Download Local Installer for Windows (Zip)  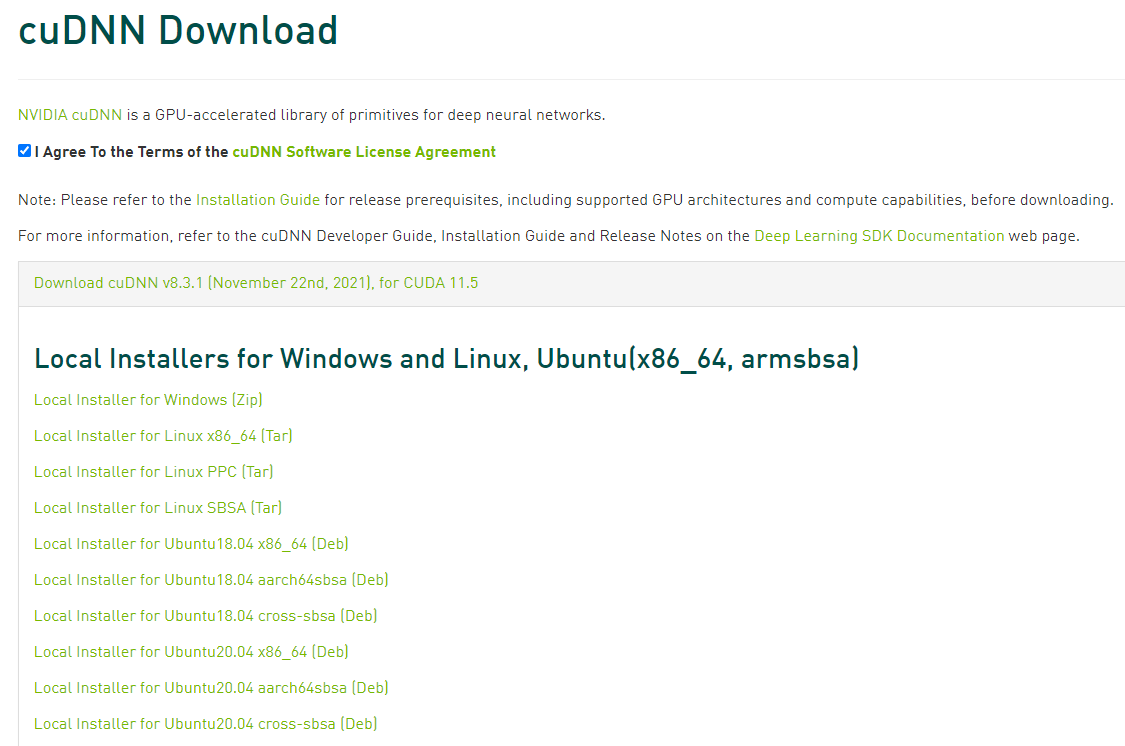click(148, 400)
